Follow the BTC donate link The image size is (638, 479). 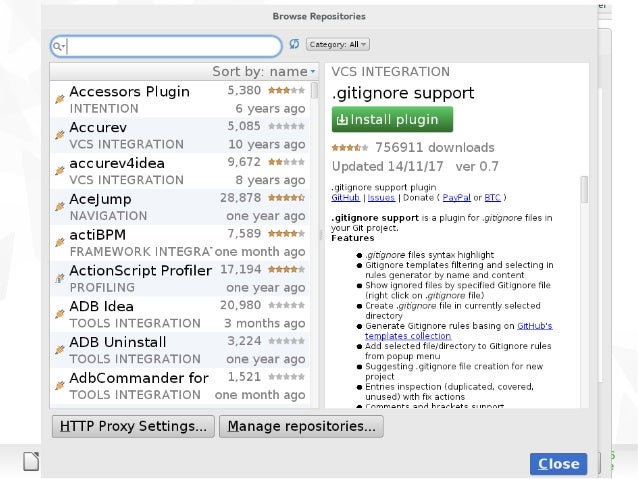pyautogui.click(x=492, y=197)
